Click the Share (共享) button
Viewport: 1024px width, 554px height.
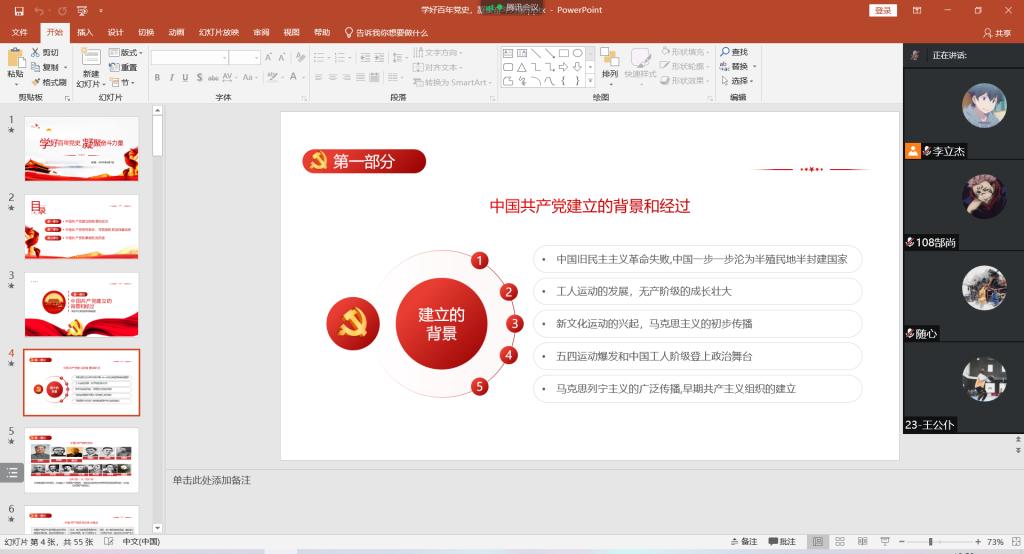pyautogui.click(x=997, y=32)
